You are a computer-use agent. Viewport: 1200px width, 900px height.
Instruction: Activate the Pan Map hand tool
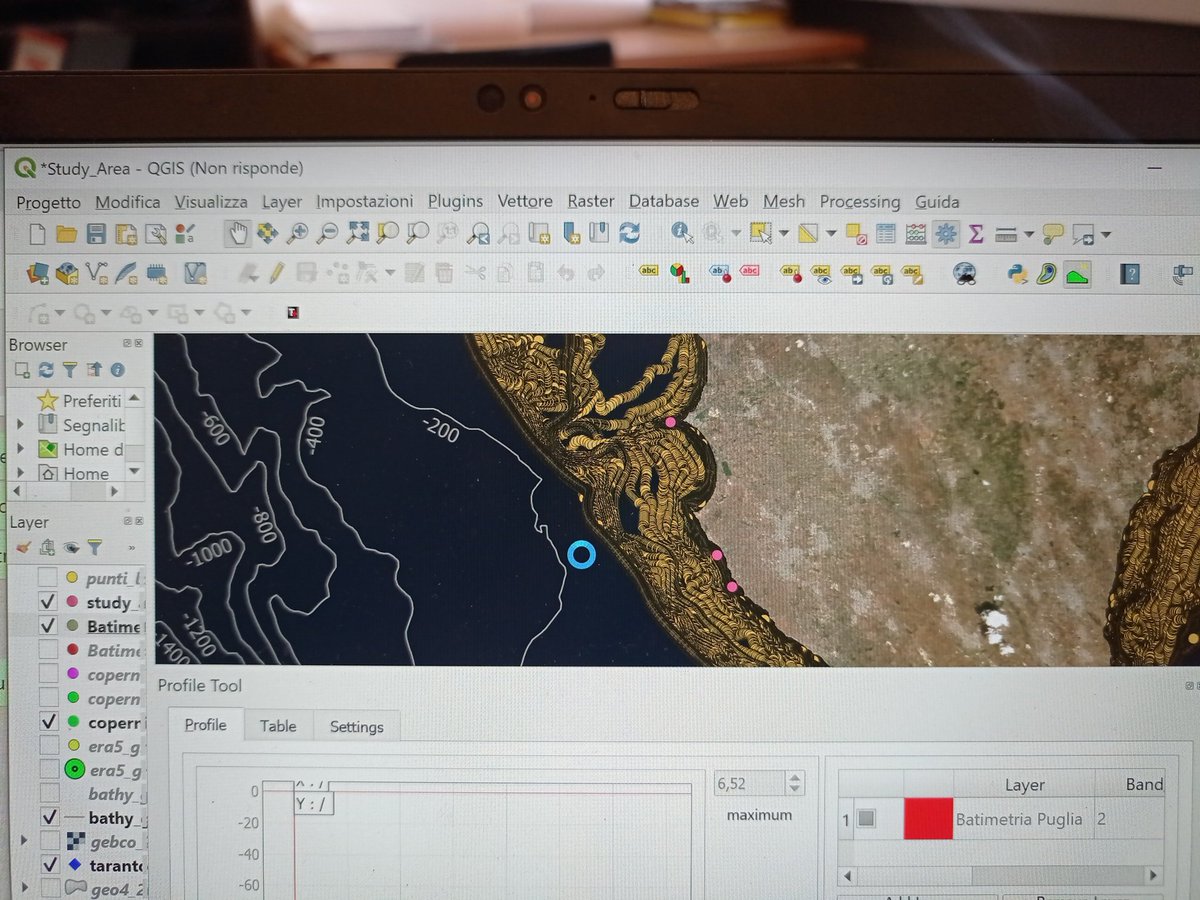click(238, 234)
